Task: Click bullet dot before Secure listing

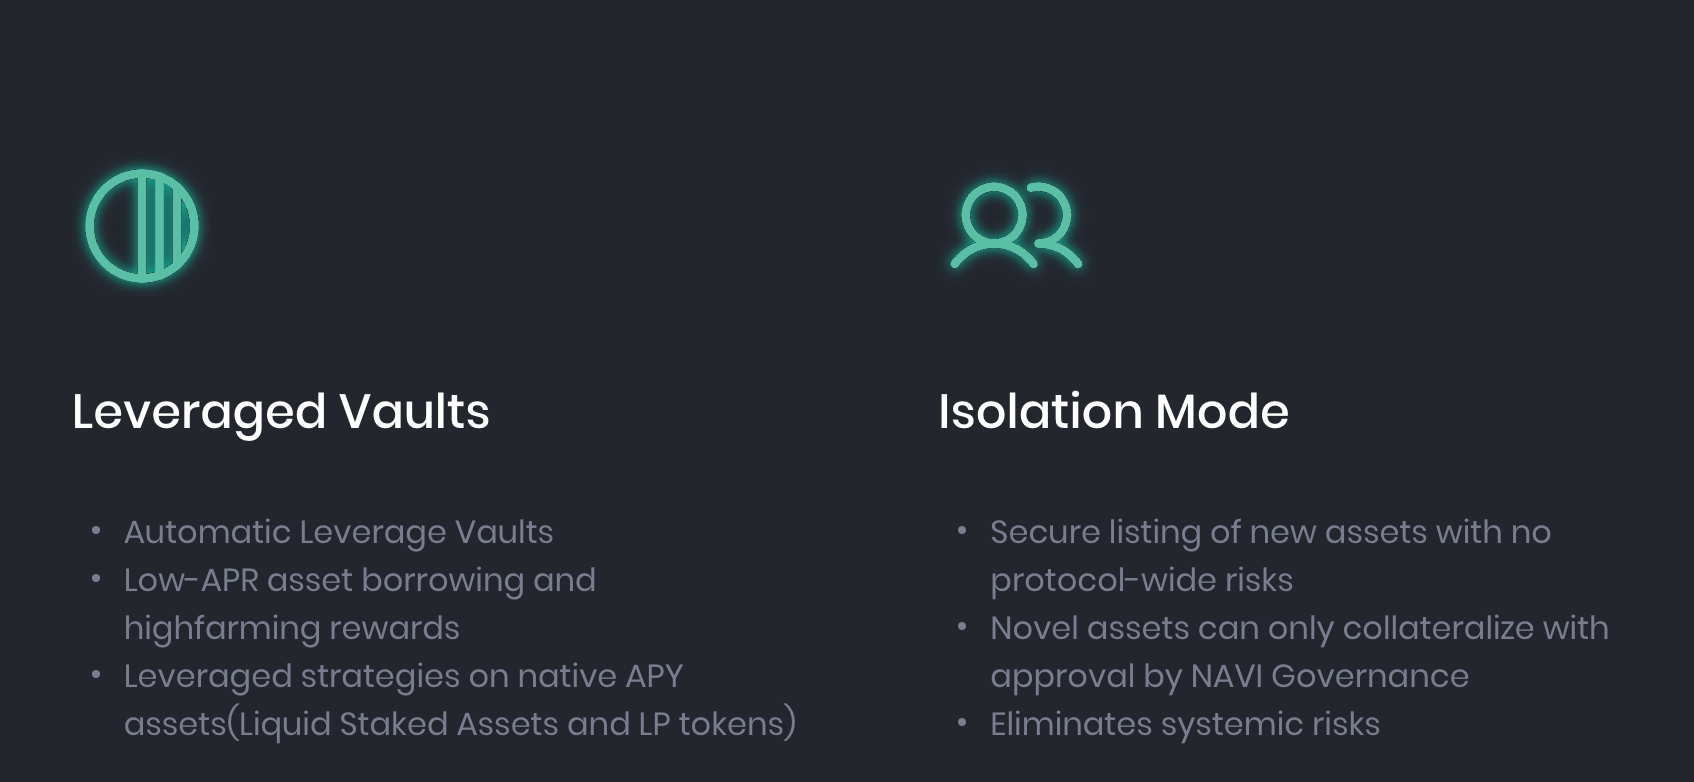Action: (x=962, y=530)
